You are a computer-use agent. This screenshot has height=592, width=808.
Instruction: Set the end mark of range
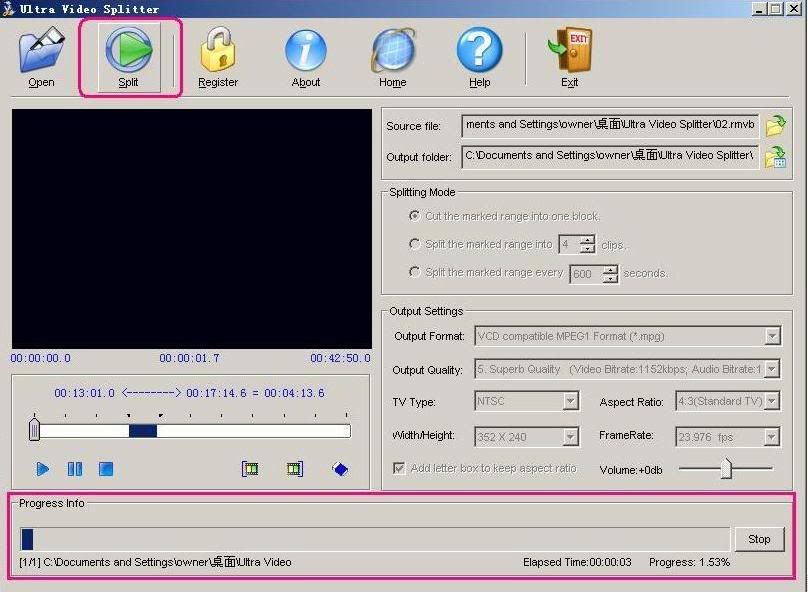click(x=294, y=469)
